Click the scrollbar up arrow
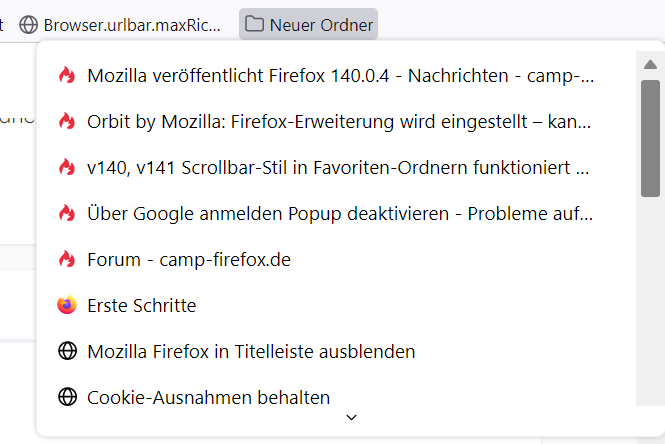This screenshot has width=665, height=444. point(650,65)
